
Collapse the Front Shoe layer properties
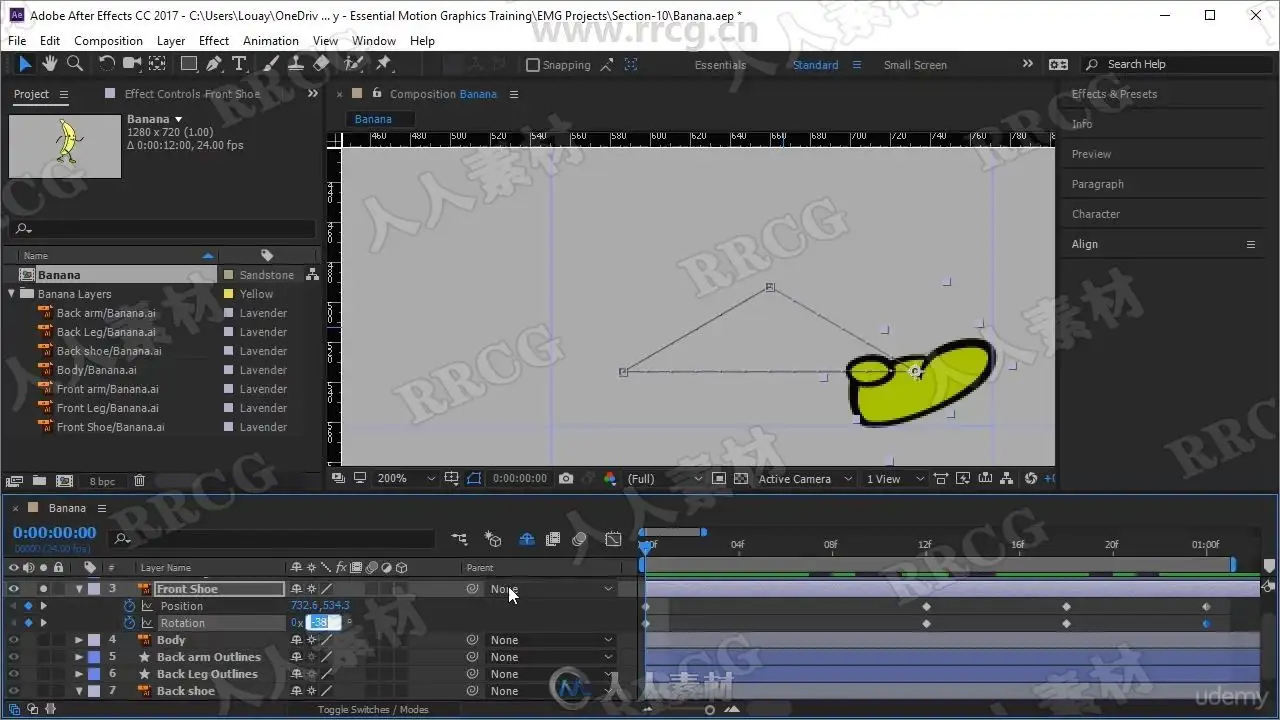coord(79,589)
